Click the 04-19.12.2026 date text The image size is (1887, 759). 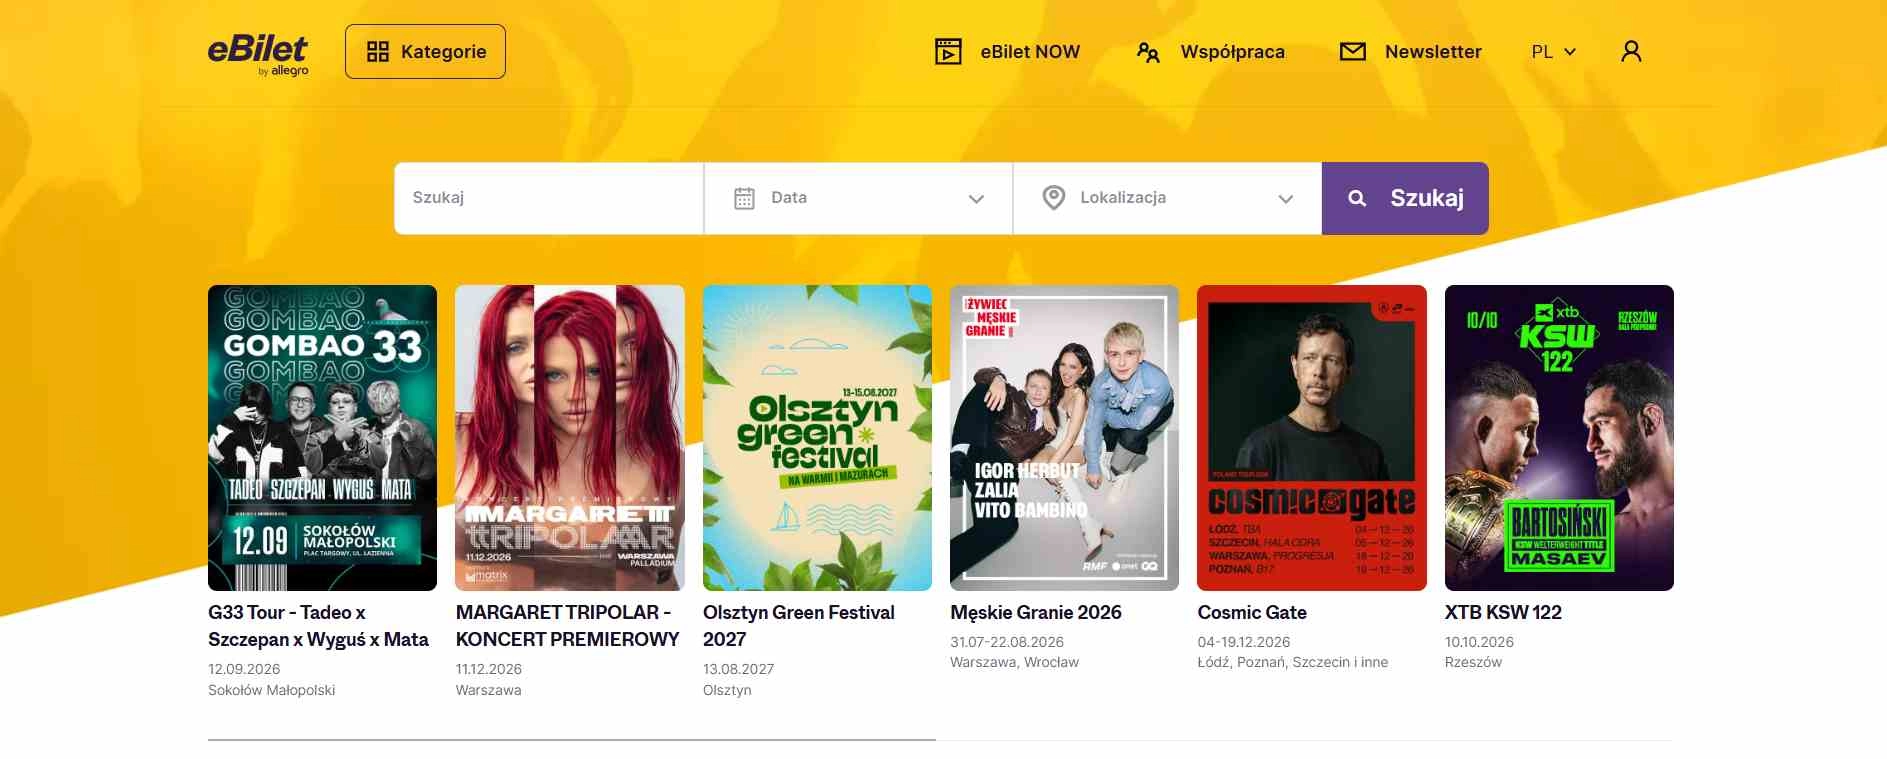pos(1244,642)
